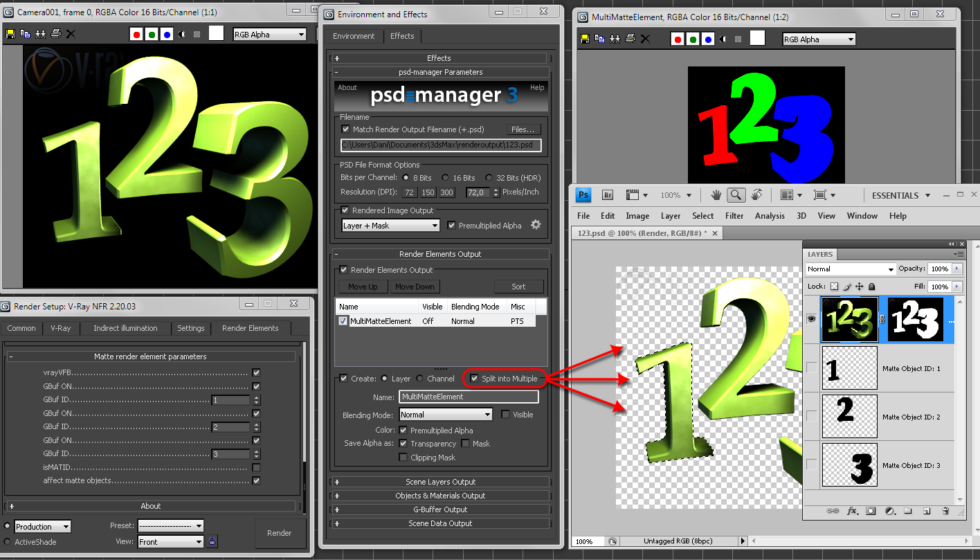Collapse psd-manager Parameters rollout
This screenshot has height=560, width=980.
439,72
